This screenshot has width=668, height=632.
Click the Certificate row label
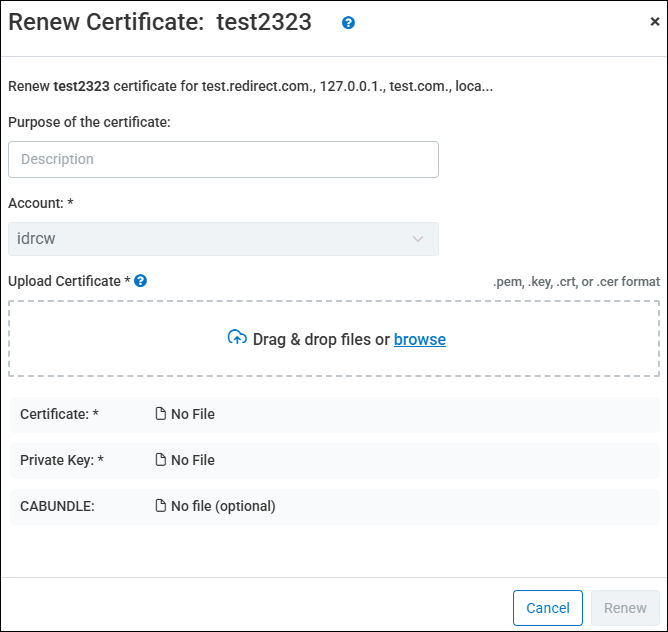[59, 414]
